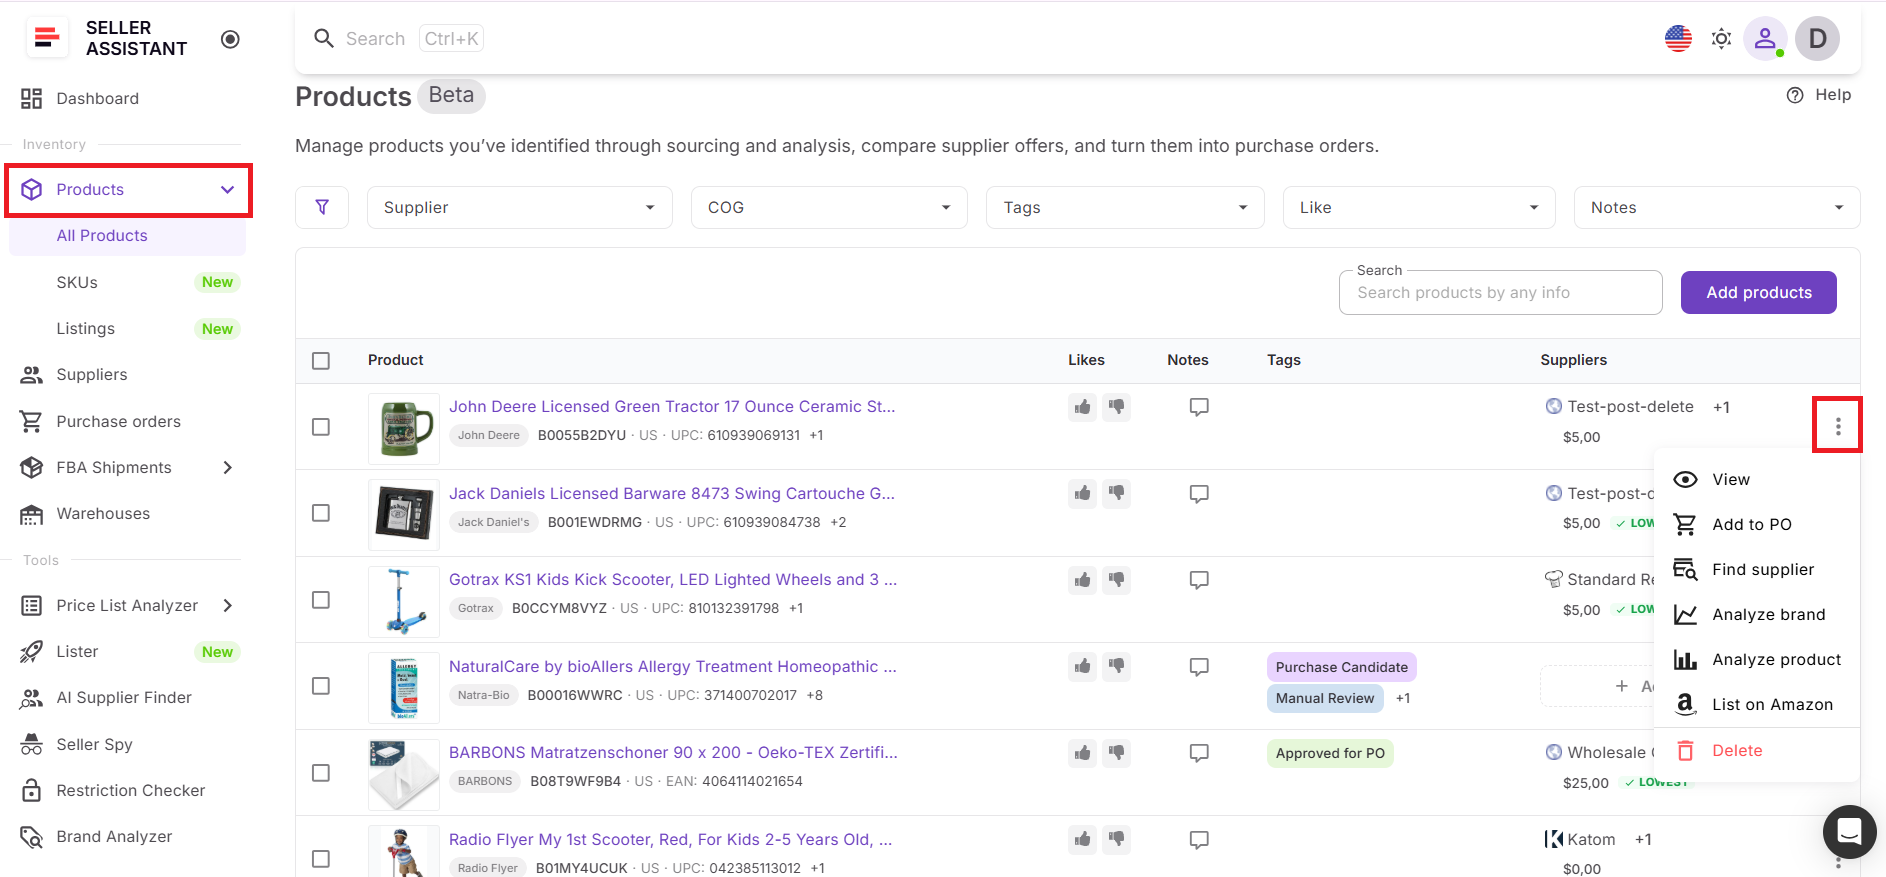Open the Tags filter dropdown
1886x877 pixels.
click(x=1125, y=207)
